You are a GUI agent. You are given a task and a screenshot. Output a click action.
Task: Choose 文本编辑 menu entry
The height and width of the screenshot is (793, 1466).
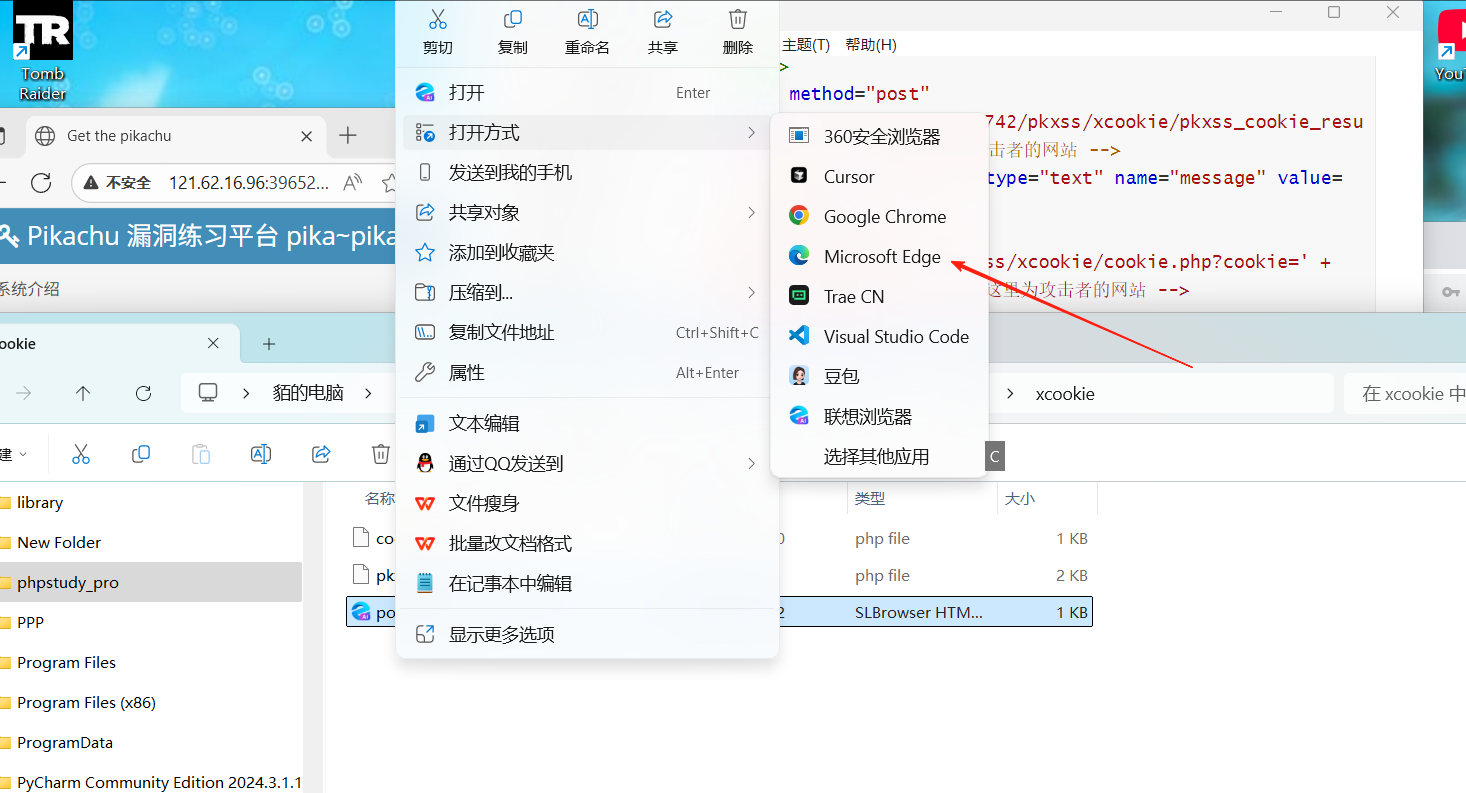click(x=587, y=423)
